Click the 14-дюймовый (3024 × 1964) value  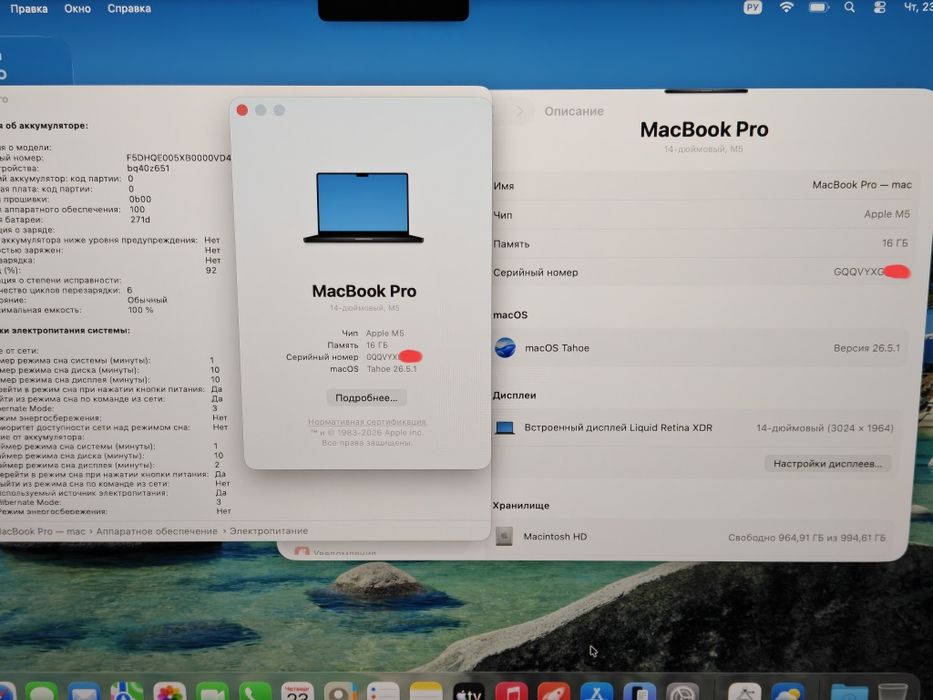(825, 428)
